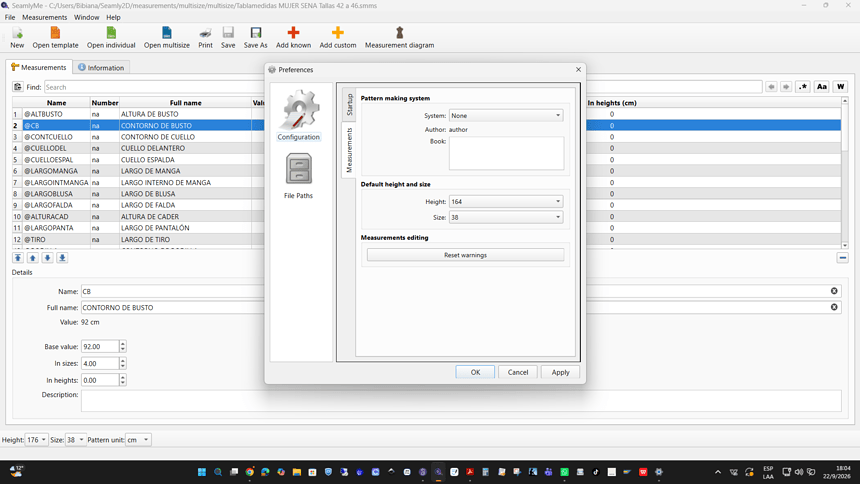Click the New file toolbar icon

coord(17,37)
